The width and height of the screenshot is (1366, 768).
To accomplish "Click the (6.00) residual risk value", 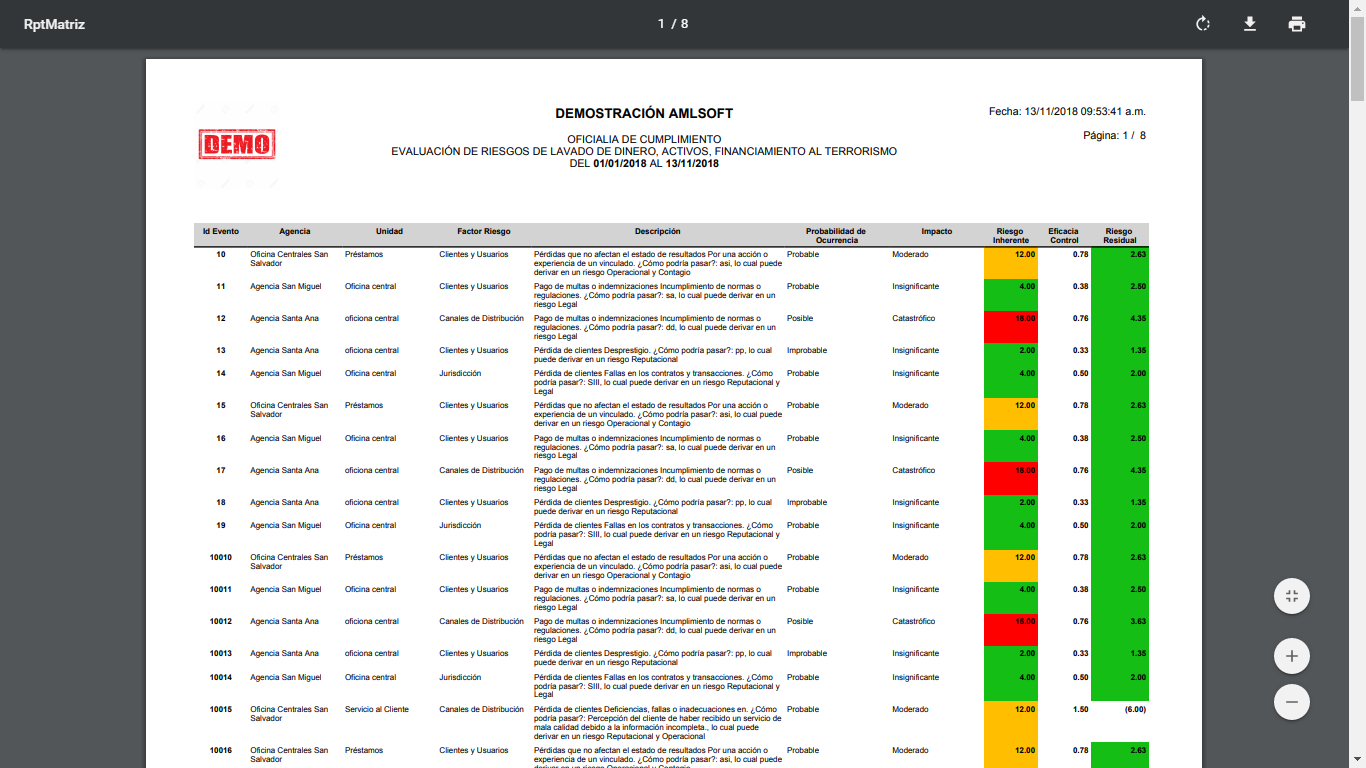I will coord(1133,709).
